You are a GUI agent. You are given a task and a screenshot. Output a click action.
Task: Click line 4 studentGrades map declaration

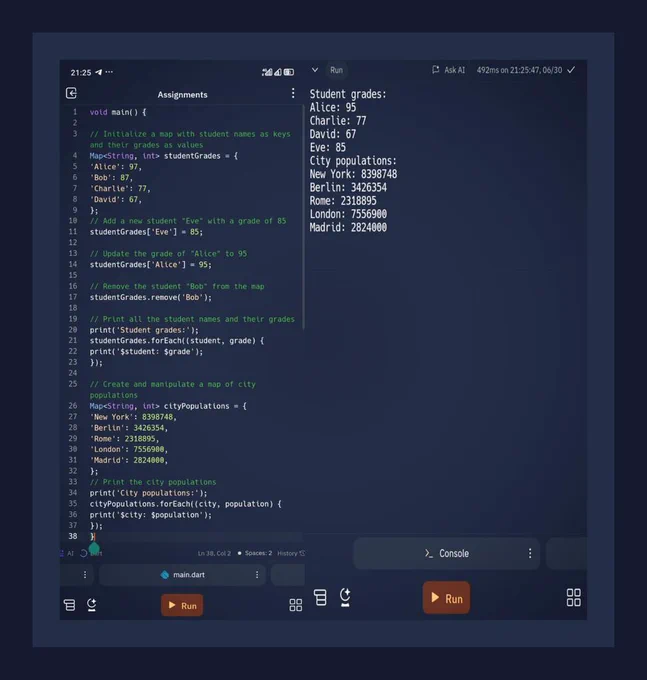[164, 156]
